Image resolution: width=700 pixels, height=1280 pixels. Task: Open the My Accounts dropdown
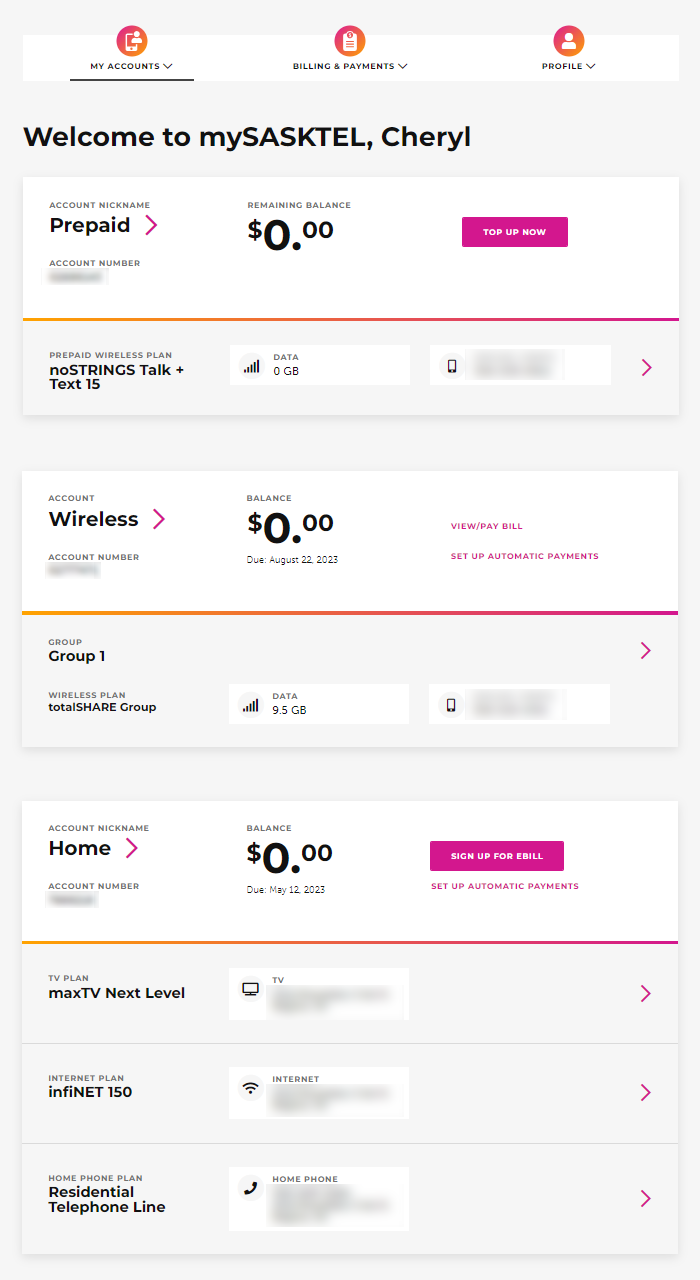click(131, 65)
